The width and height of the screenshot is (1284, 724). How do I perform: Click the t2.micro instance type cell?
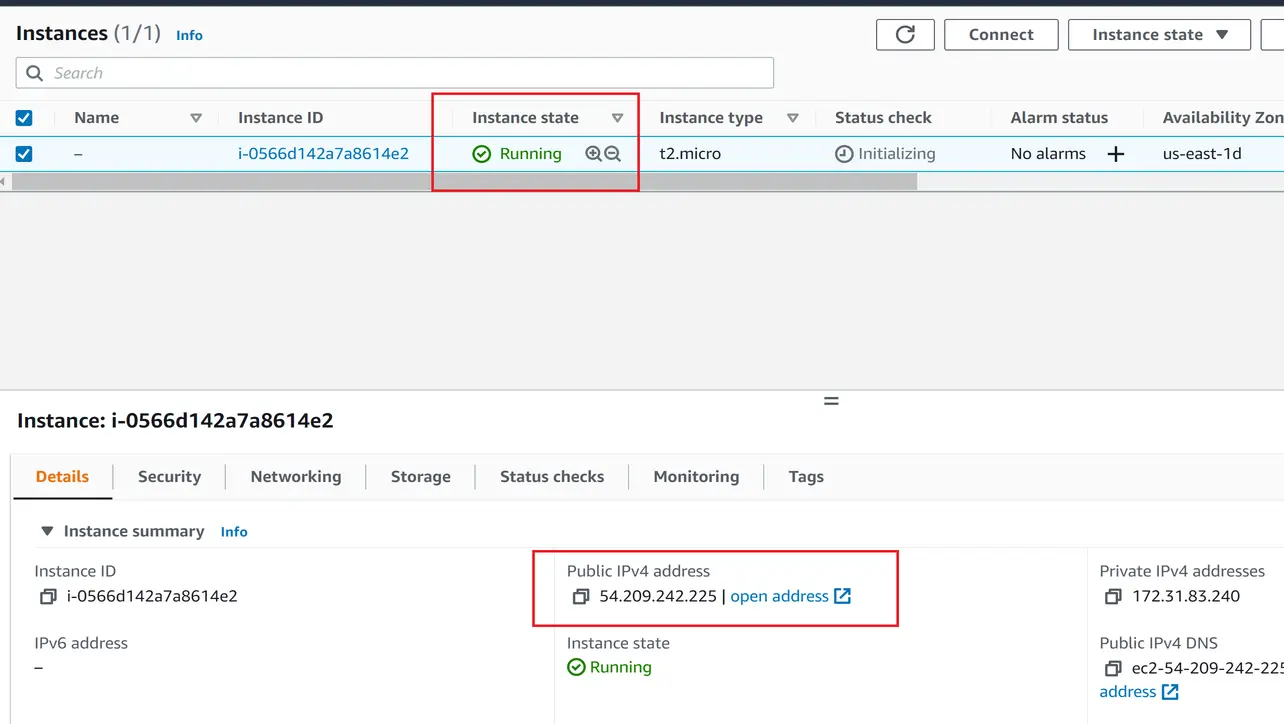(690, 154)
